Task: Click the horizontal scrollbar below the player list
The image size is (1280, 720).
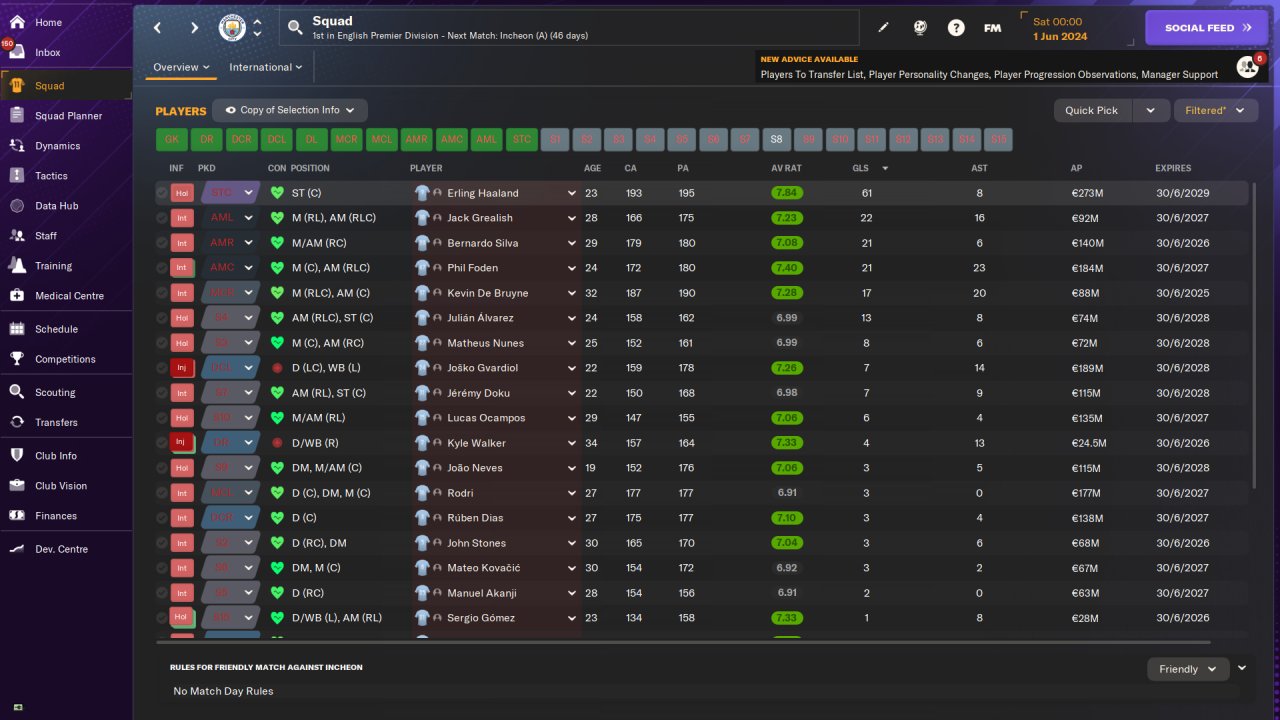Action: click(685, 642)
